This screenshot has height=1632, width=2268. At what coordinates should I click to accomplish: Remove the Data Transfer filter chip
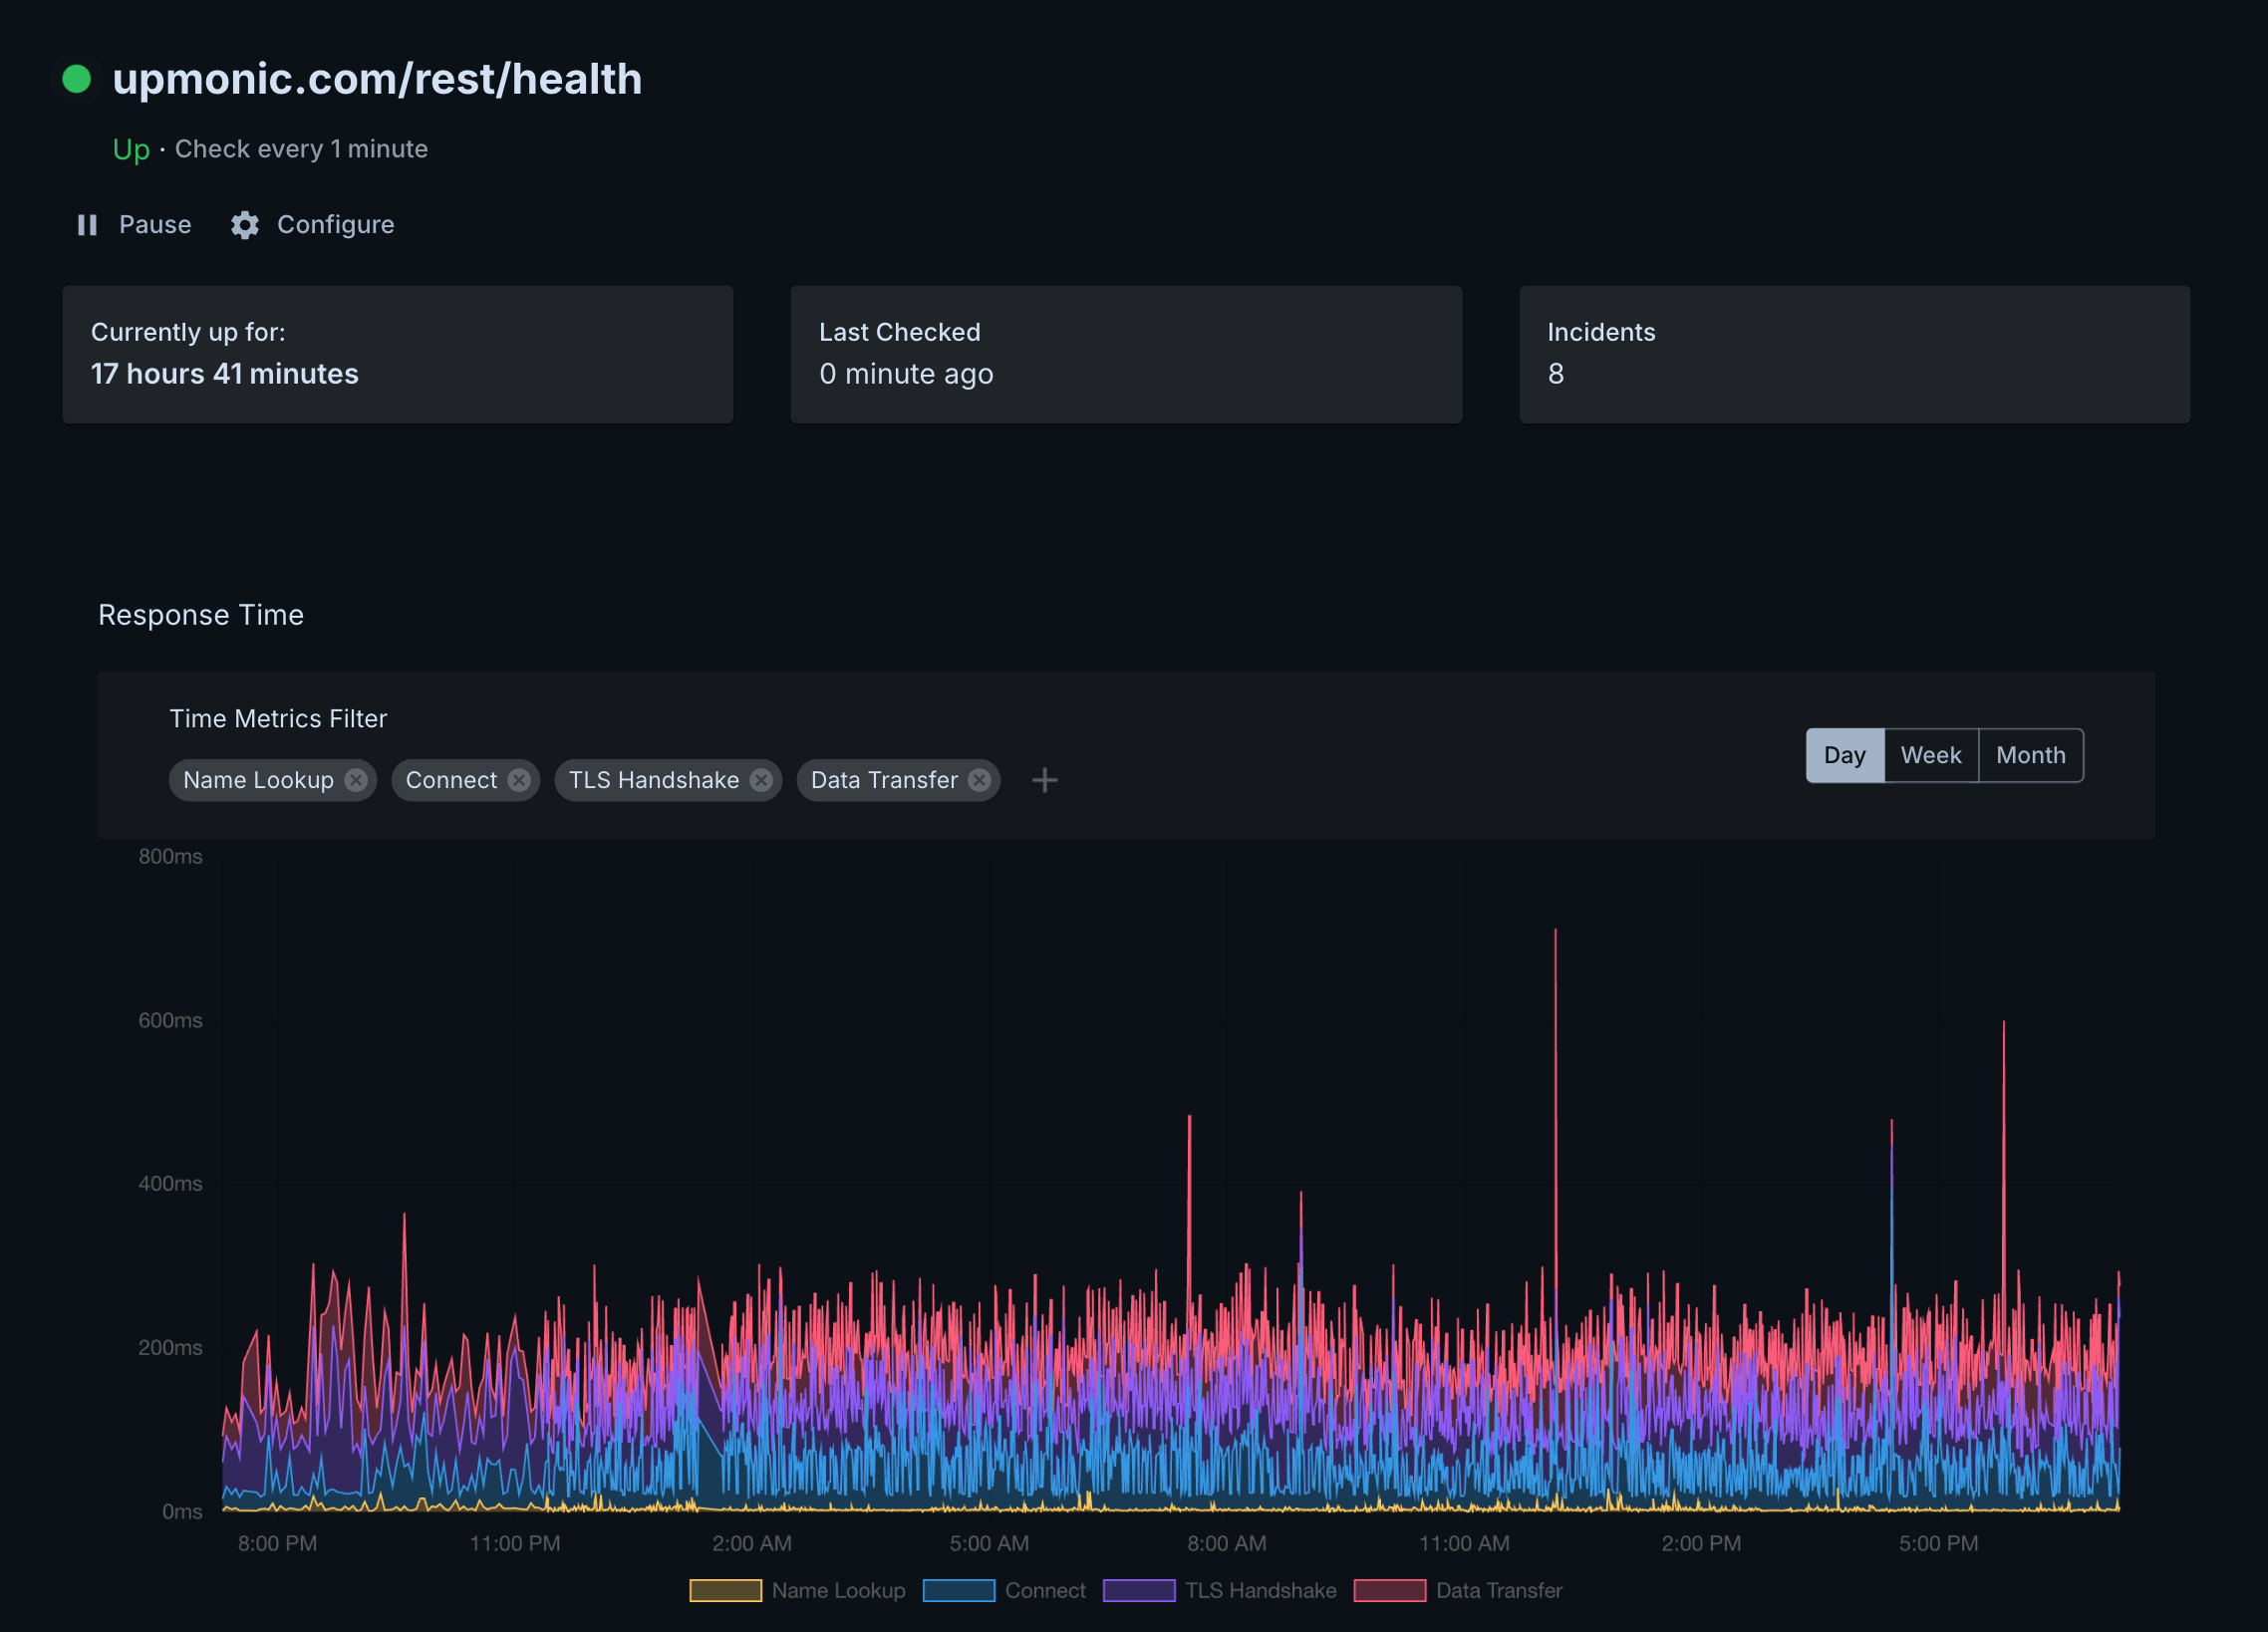coord(980,780)
